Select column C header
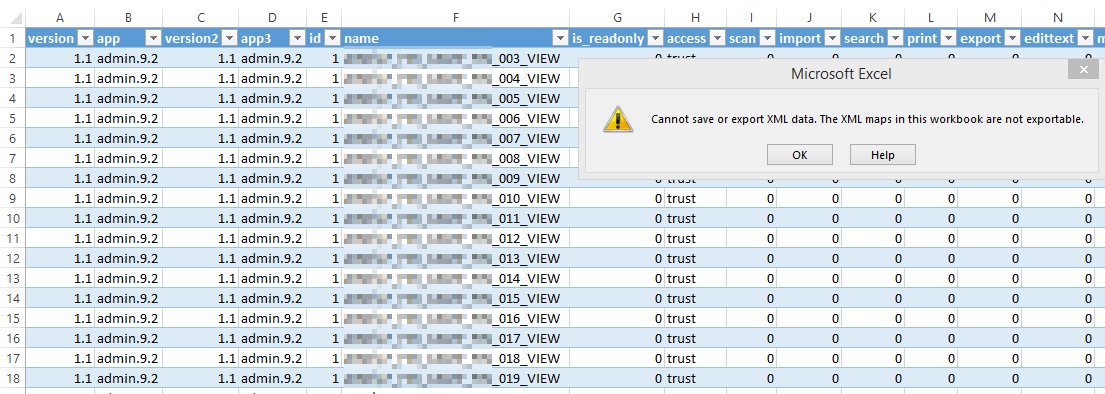The width and height of the screenshot is (1105, 394). 201,17
